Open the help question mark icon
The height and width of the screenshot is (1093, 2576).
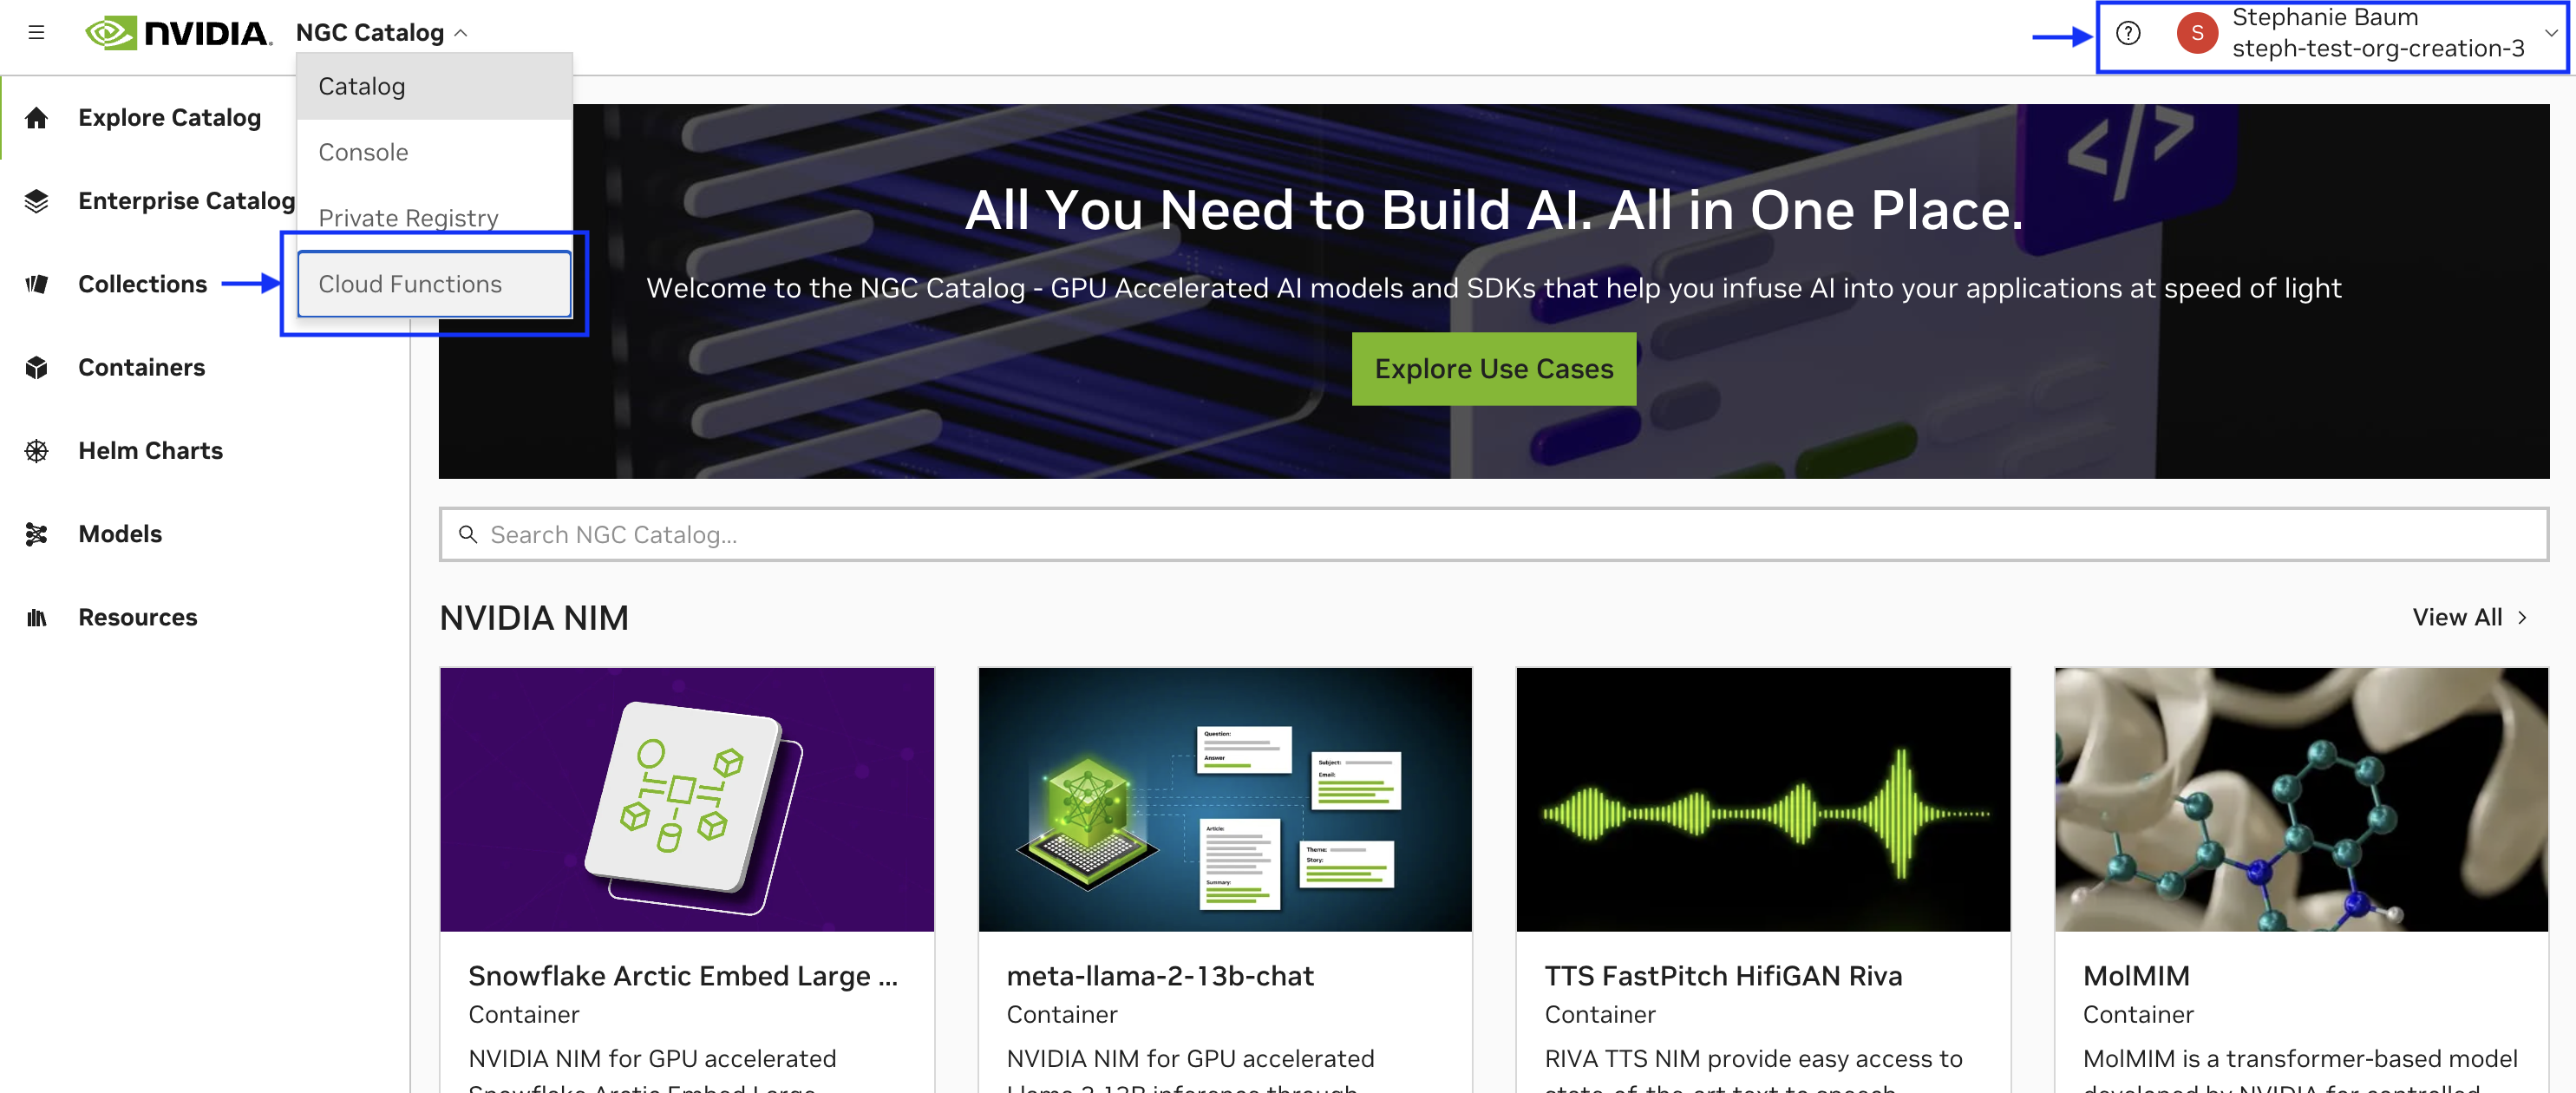coord(2128,33)
